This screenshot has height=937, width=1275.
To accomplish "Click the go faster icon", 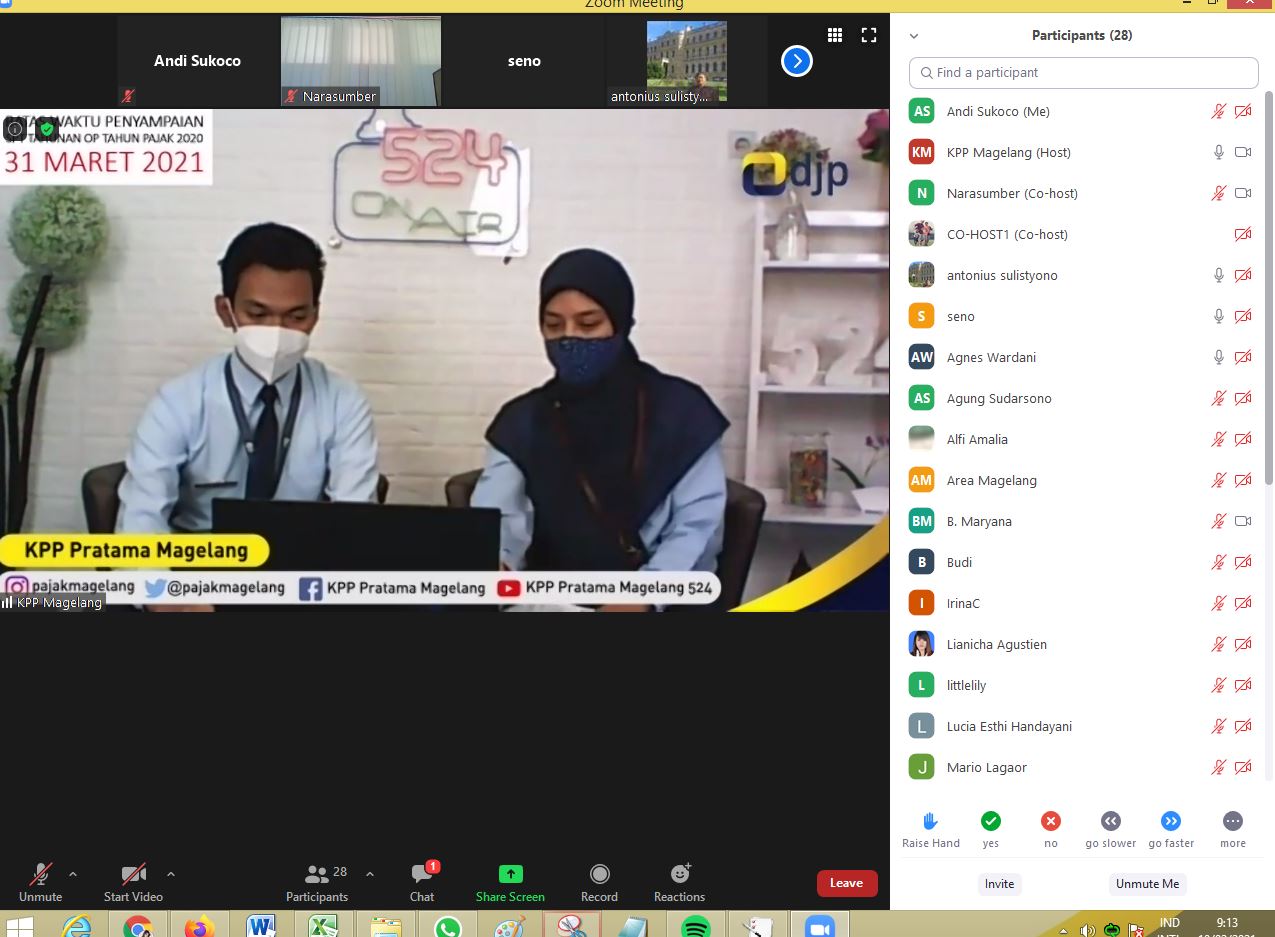I will pyautogui.click(x=1170, y=821).
